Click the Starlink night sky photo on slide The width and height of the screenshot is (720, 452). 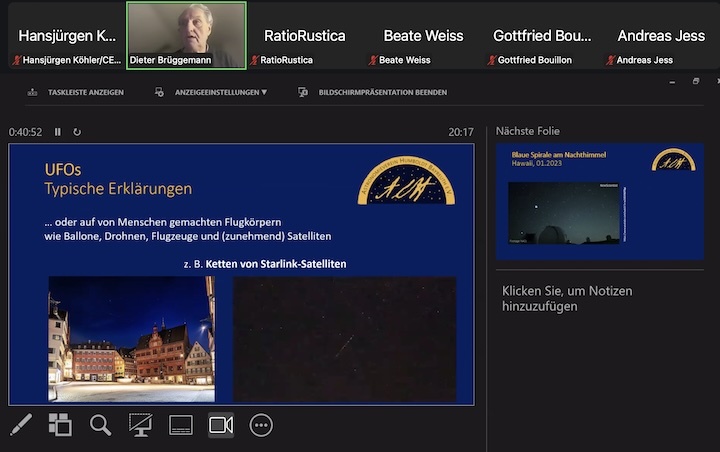point(345,339)
